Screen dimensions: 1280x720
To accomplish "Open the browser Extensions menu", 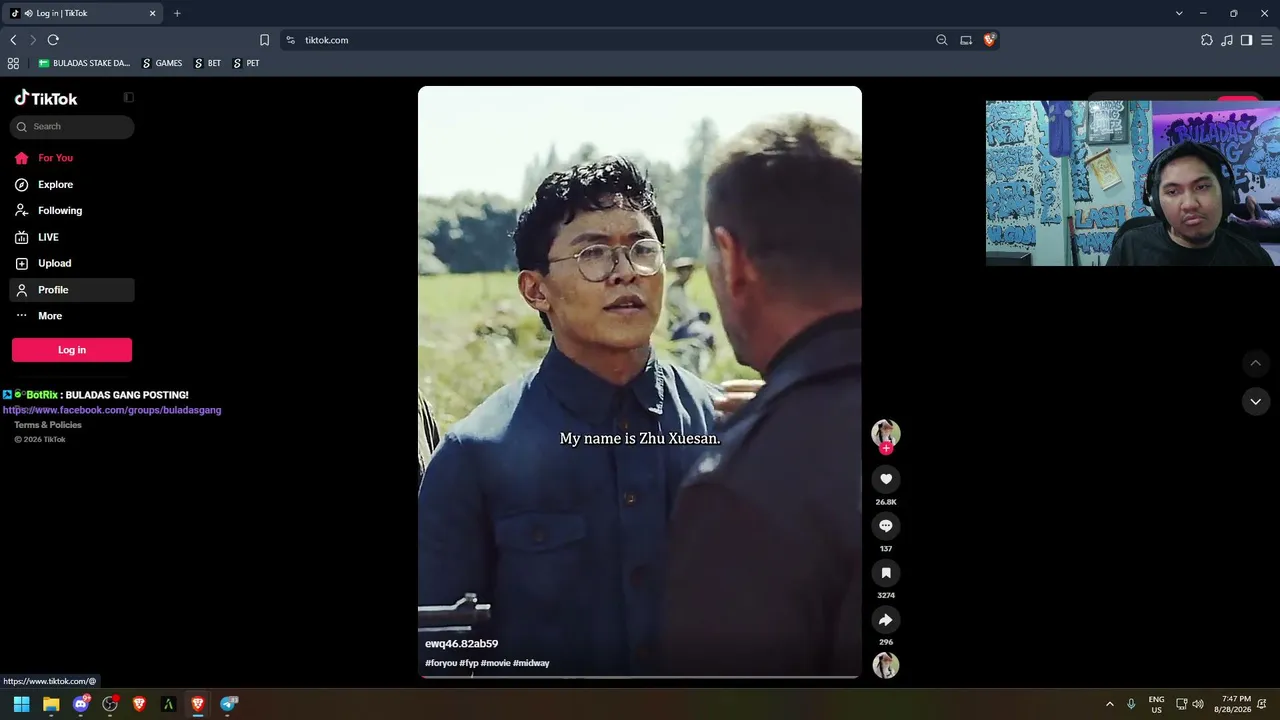I will tap(1206, 40).
